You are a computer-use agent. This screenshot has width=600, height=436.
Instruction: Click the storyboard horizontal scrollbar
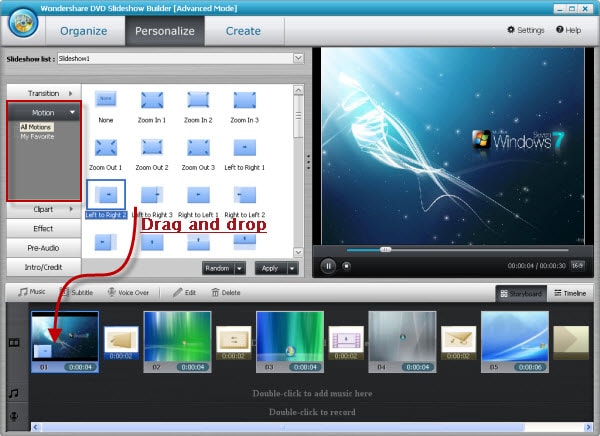pos(283,427)
